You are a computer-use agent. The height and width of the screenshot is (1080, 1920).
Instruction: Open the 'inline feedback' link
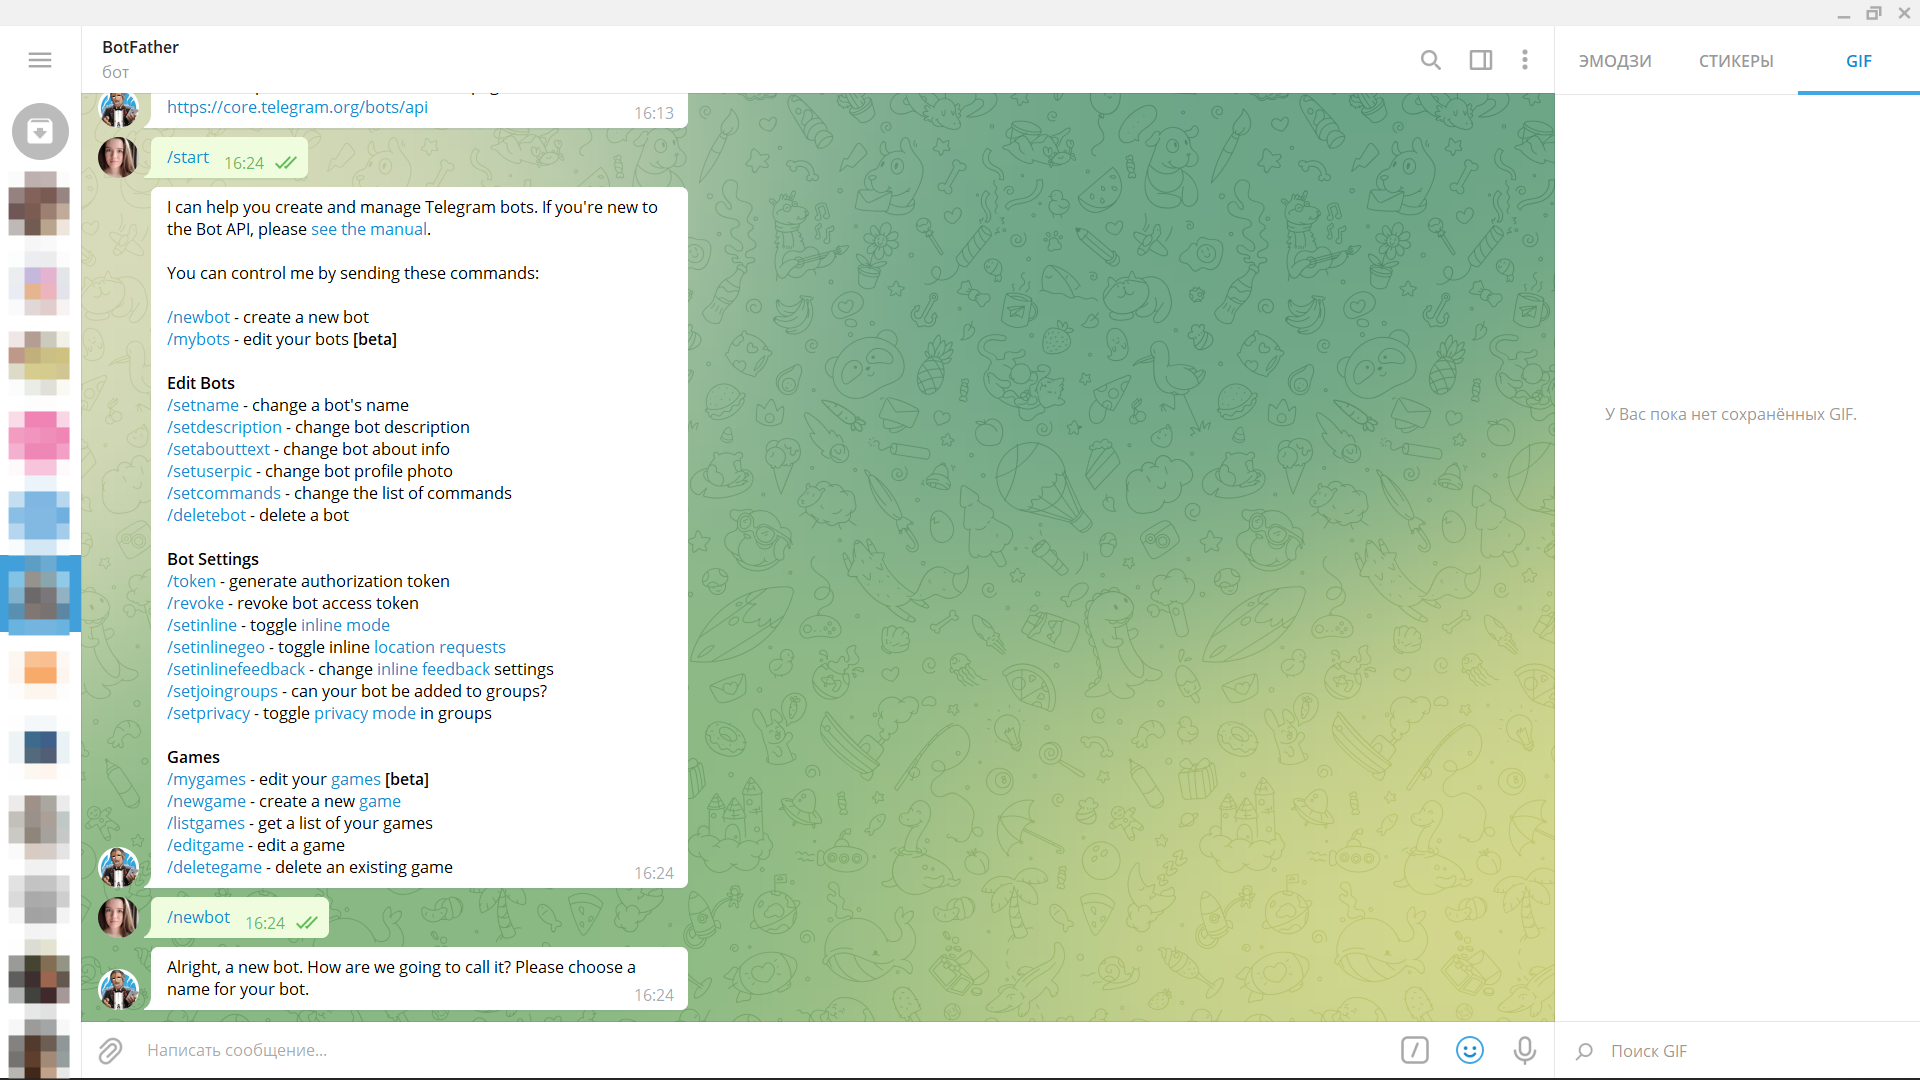pyautogui.click(x=433, y=669)
